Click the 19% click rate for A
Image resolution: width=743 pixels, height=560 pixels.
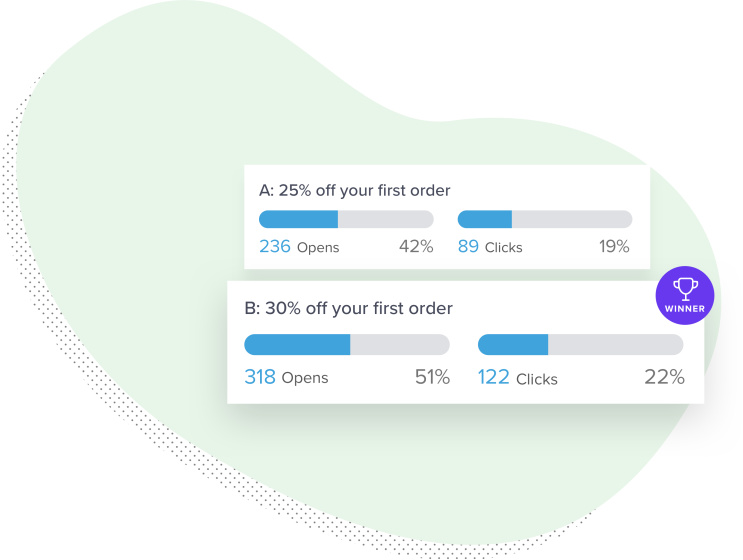click(x=614, y=246)
